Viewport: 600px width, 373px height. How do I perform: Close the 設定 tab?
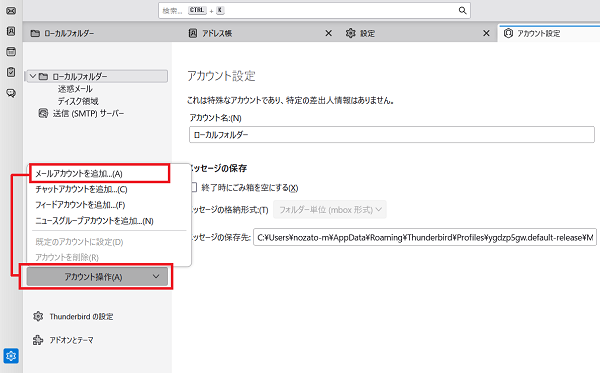coord(486,34)
